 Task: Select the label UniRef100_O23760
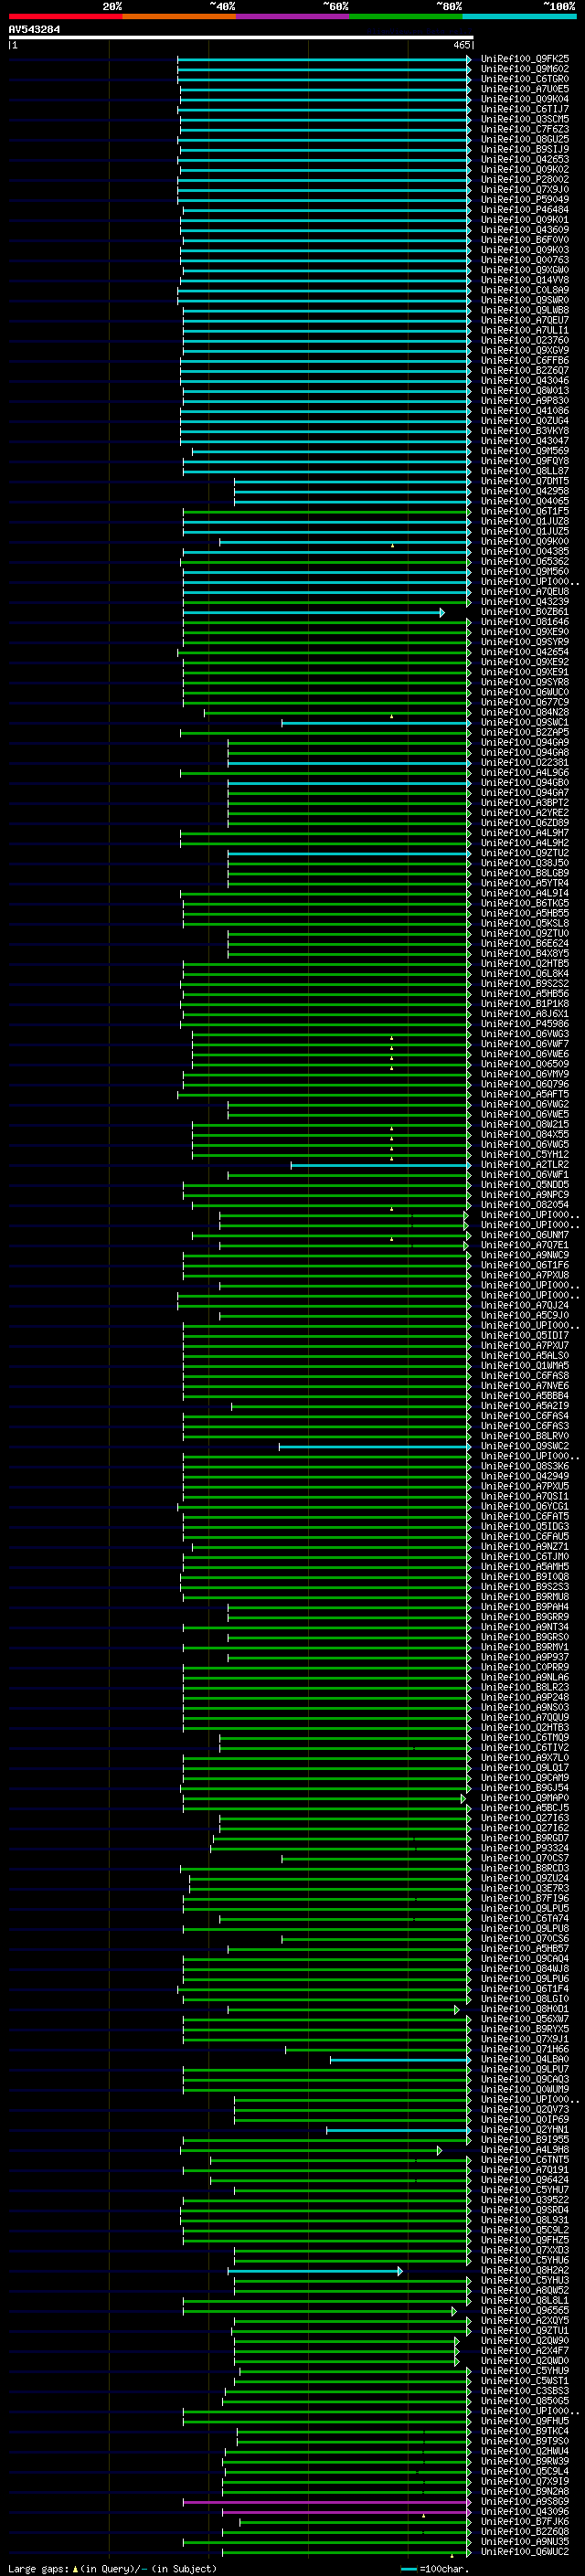(525, 341)
